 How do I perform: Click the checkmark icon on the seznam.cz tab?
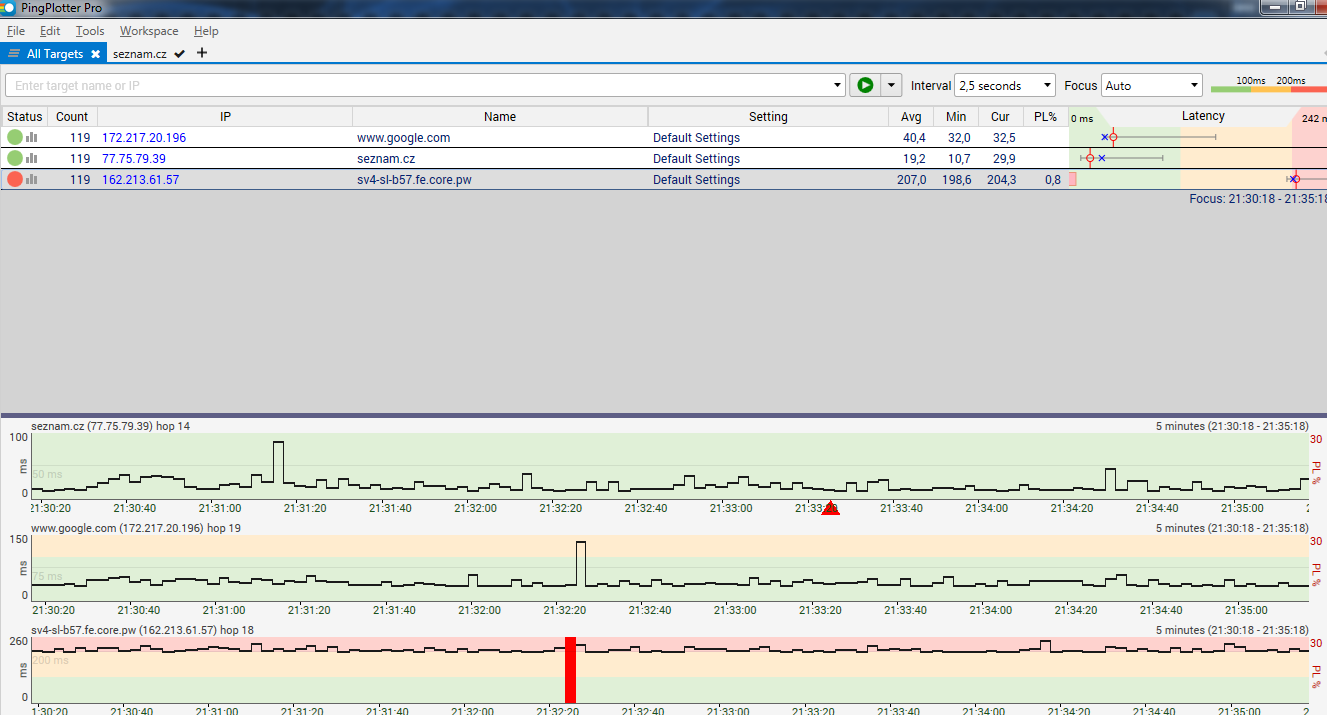[x=179, y=54]
